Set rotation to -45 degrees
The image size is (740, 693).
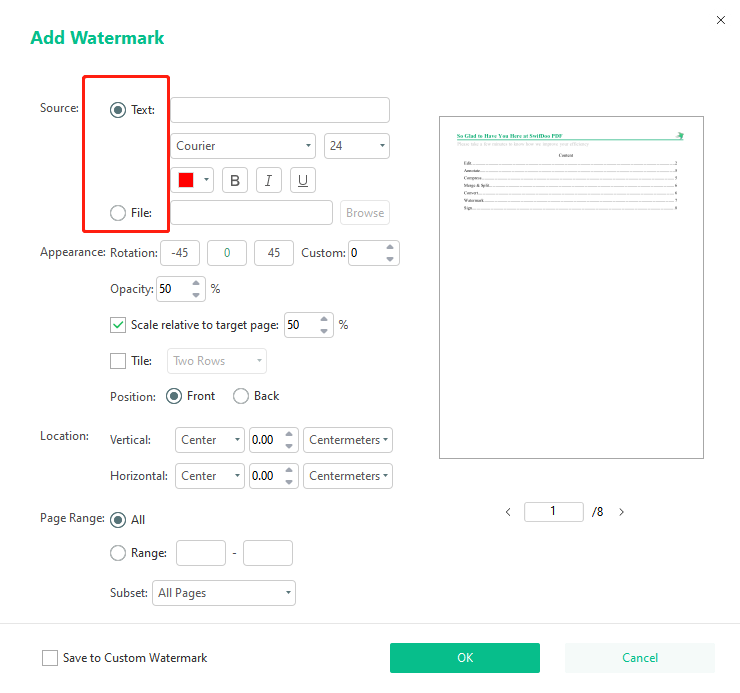180,253
